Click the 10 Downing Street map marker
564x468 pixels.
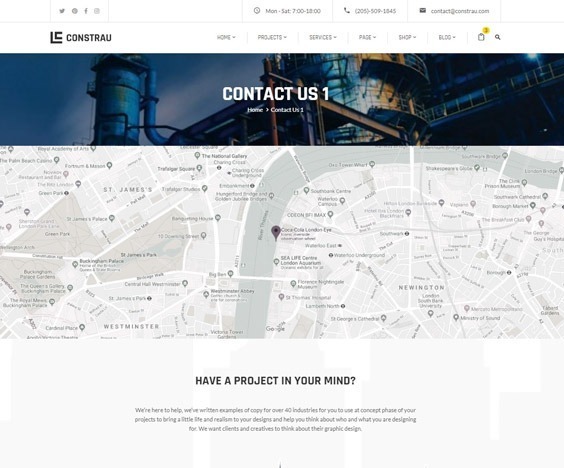point(204,236)
